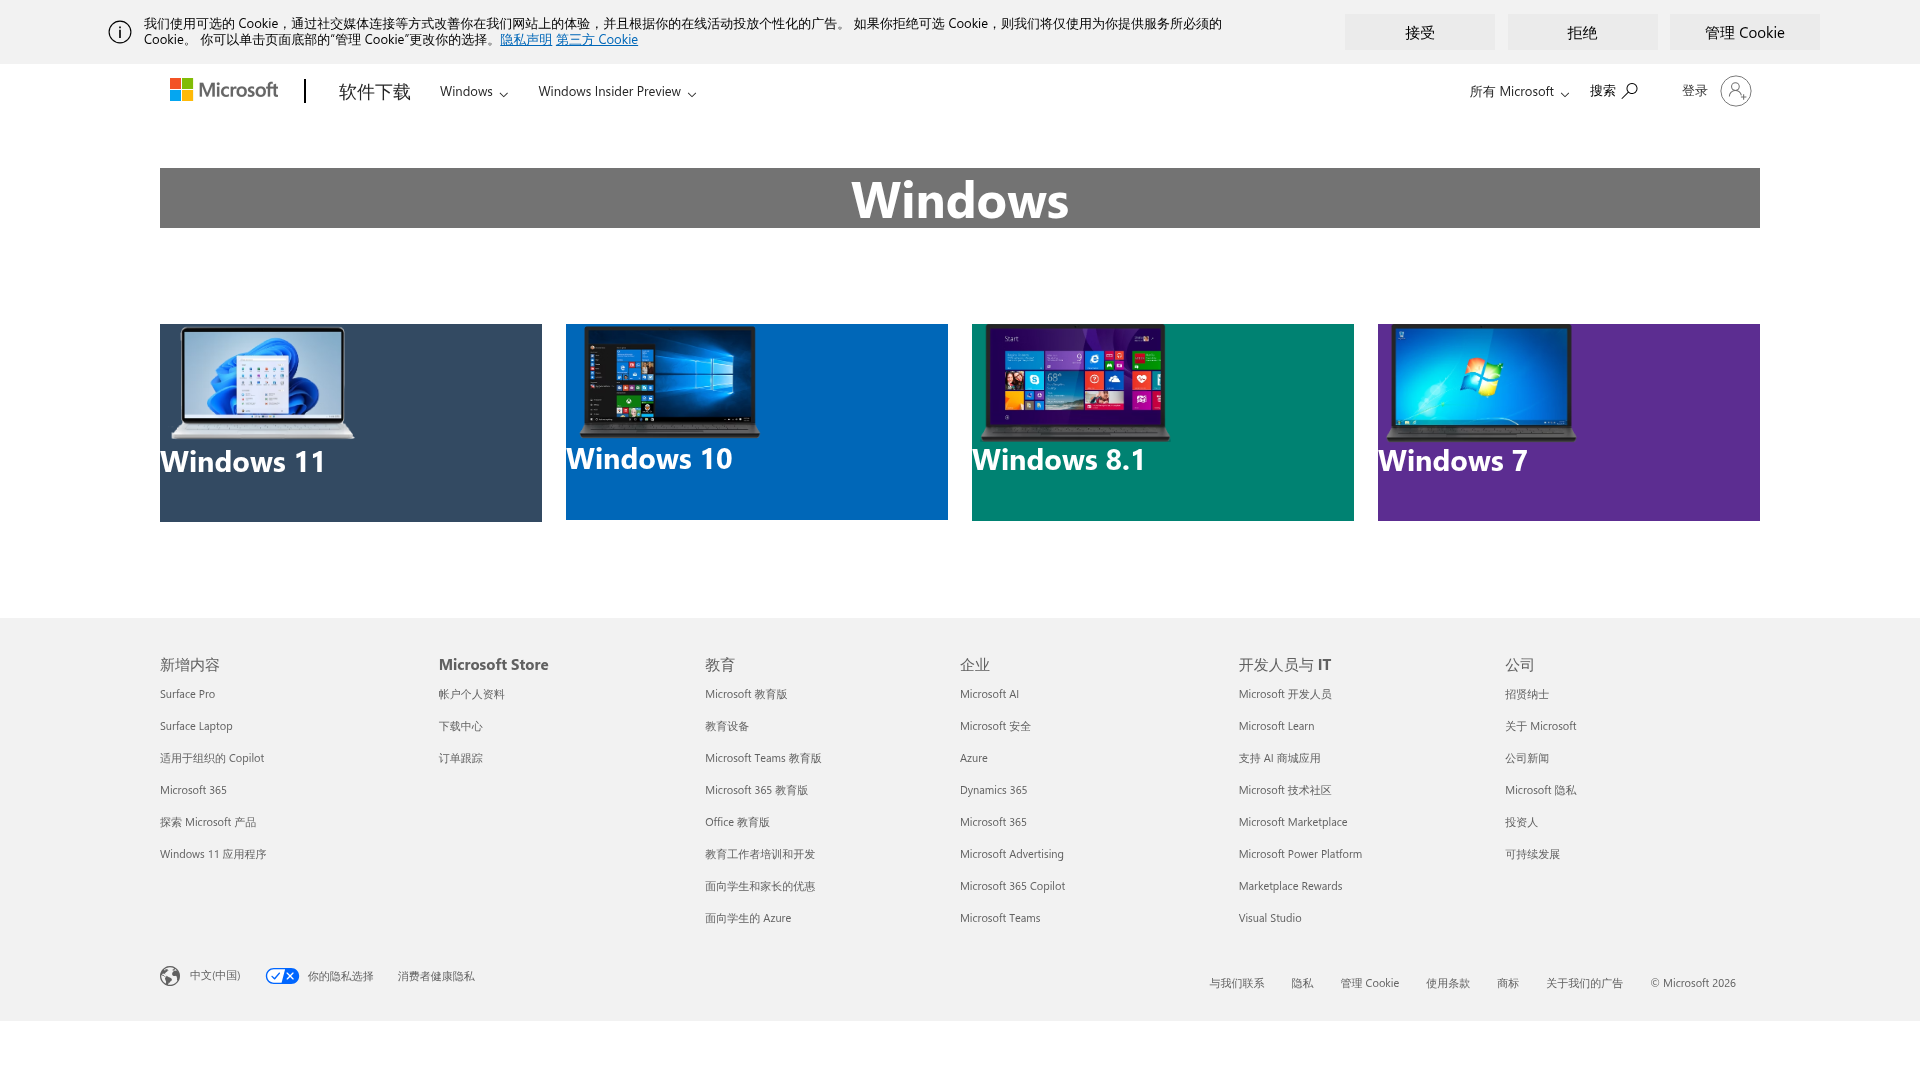Open the Surface Pro footer link
This screenshot has width=1920, height=1080.
tap(187, 693)
